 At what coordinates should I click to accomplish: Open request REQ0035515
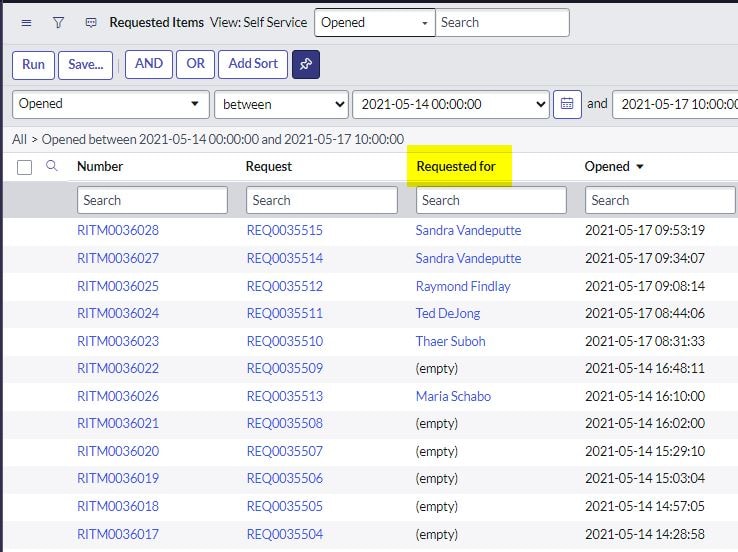[x=285, y=230]
